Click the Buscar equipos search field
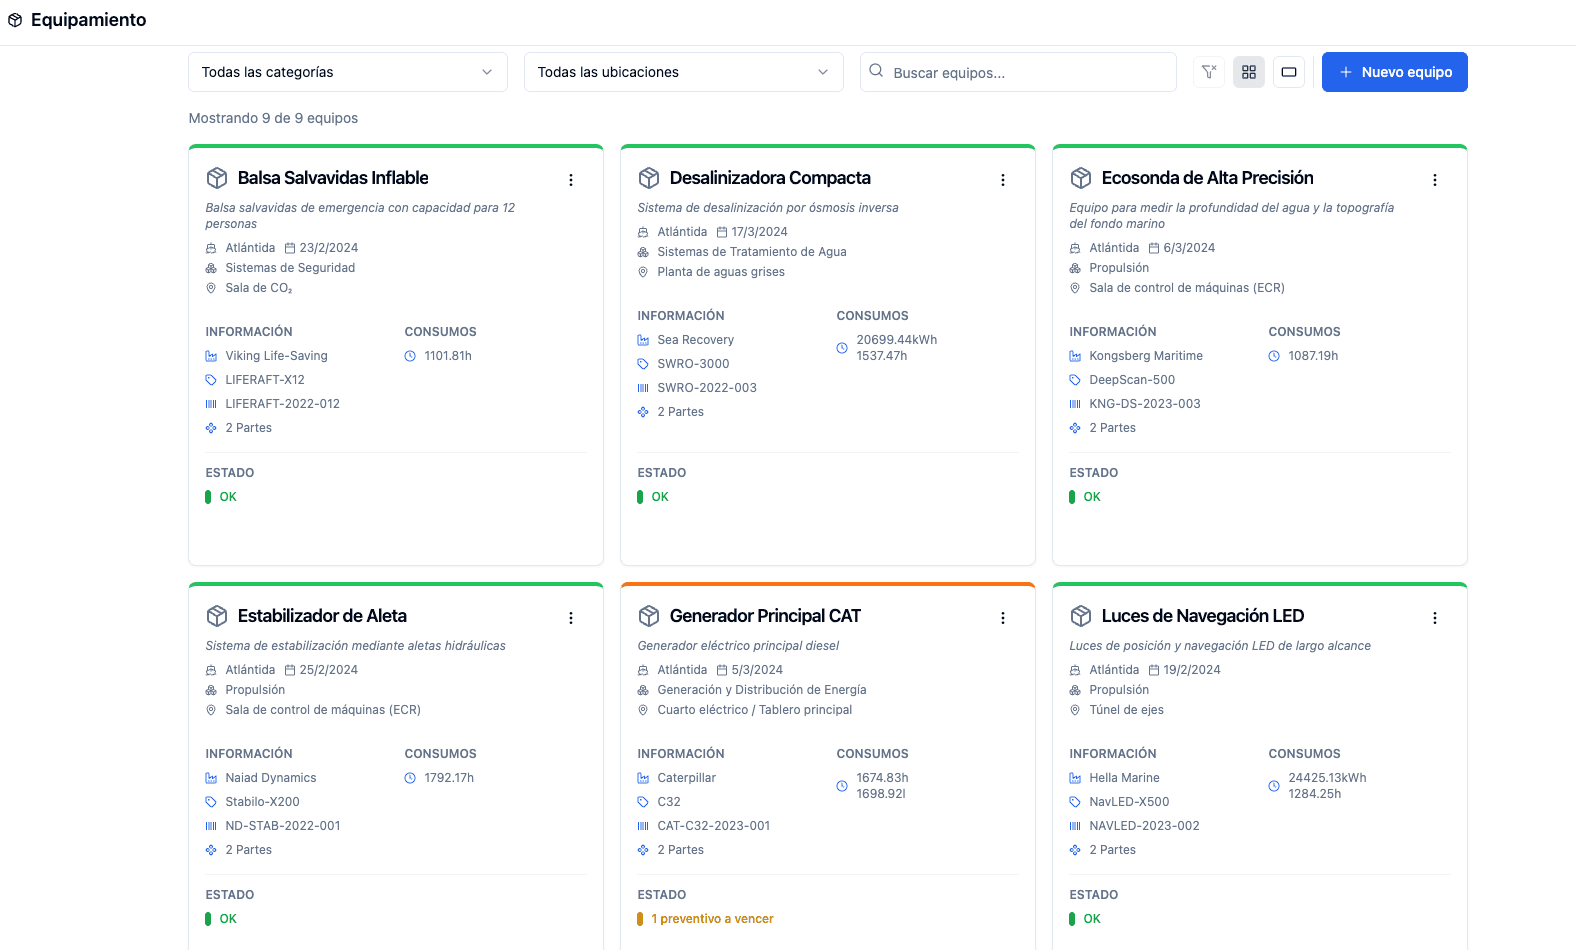 (1018, 72)
